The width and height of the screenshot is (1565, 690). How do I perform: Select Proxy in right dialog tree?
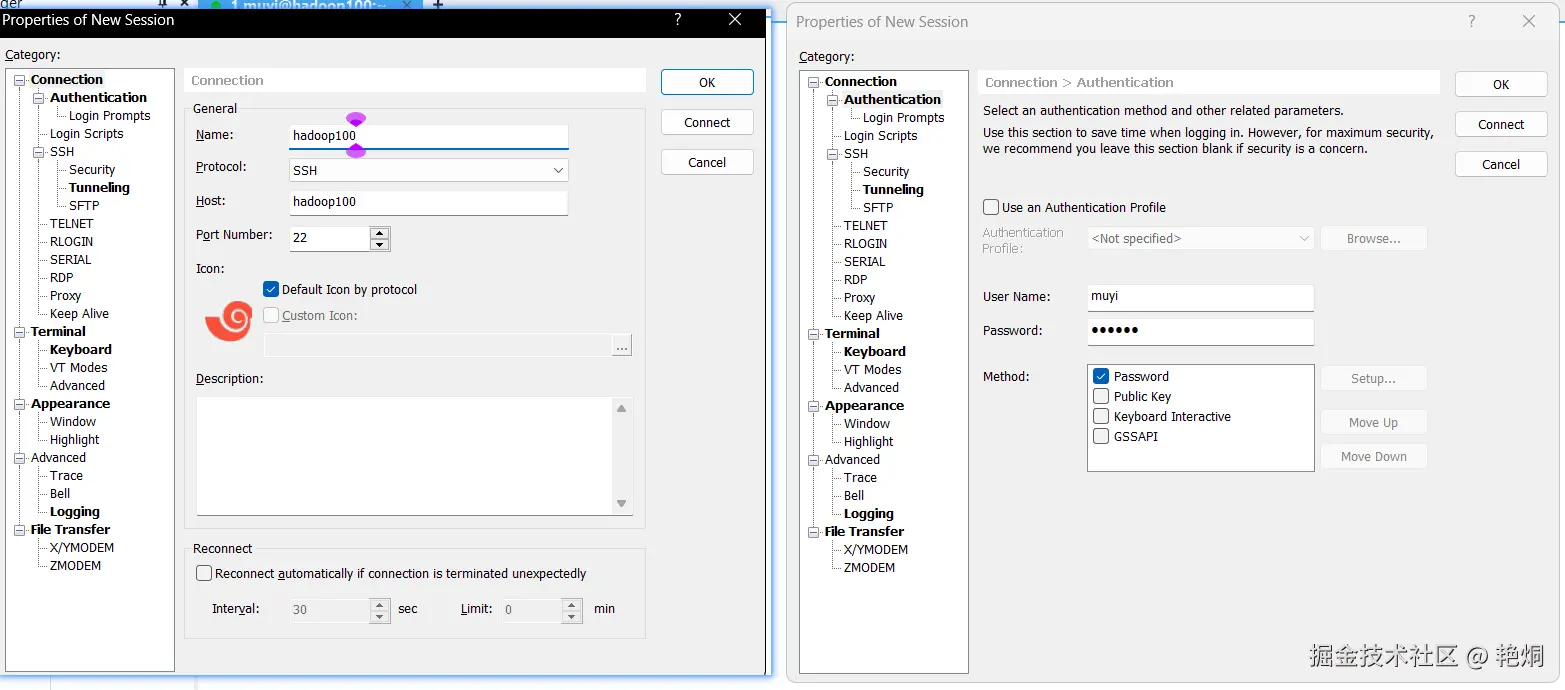859,298
